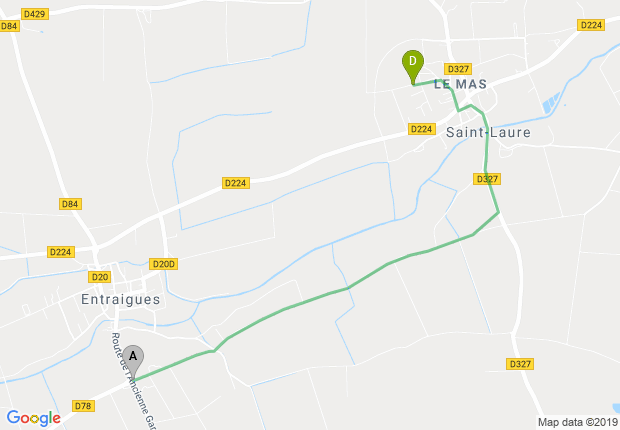Click the LE MAS place label
Viewport: 620px width, 430px height.
point(460,84)
